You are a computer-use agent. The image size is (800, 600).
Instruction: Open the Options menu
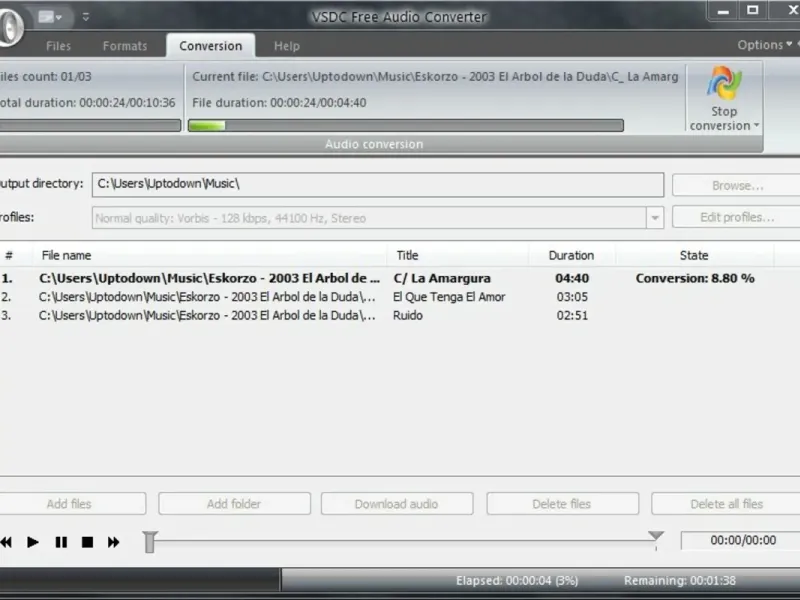764,45
